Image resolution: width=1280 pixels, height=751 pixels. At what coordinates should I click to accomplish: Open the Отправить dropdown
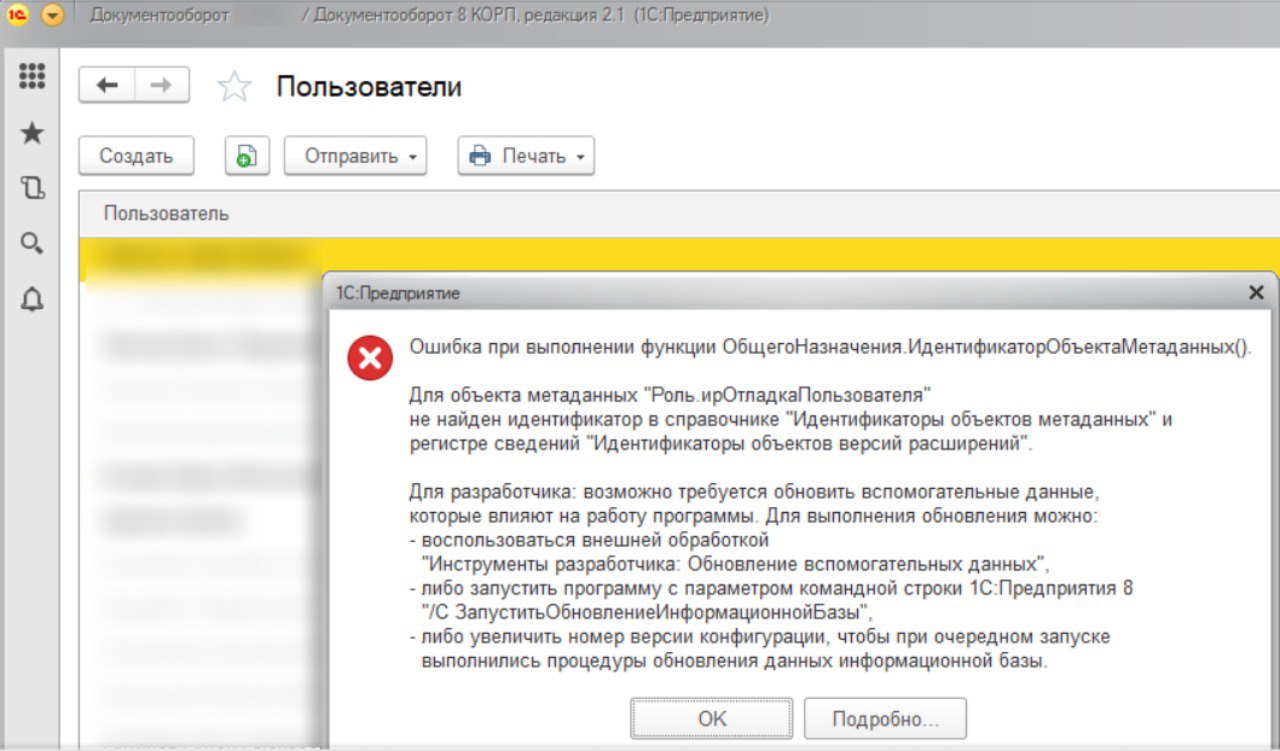[x=355, y=156]
